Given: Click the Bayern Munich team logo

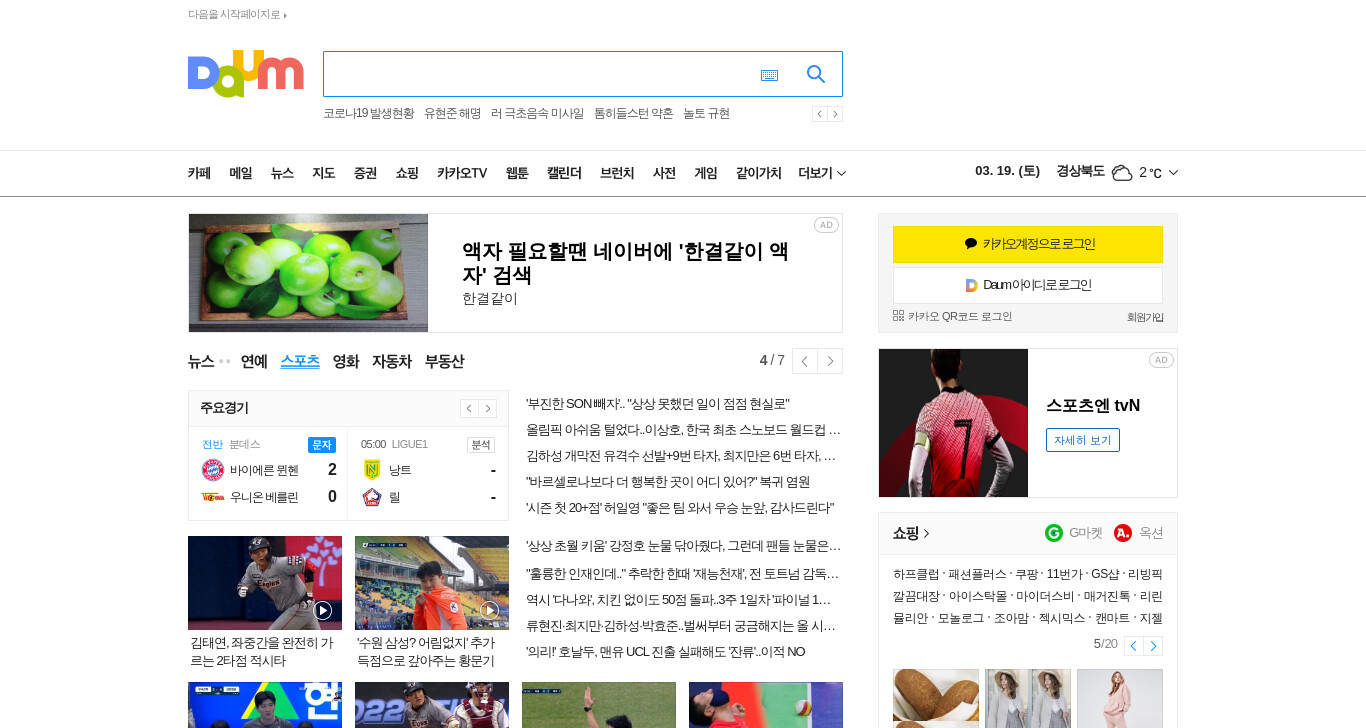Looking at the screenshot, I should coord(212,470).
